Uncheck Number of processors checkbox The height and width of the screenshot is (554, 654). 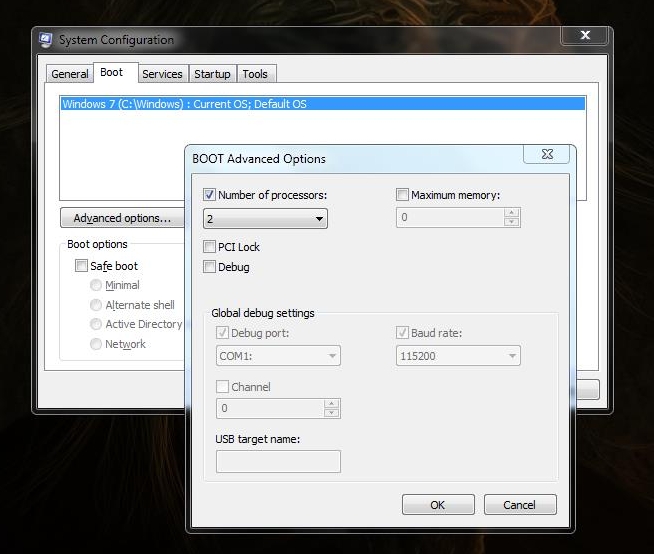pyautogui.click(x=209, y=194)
